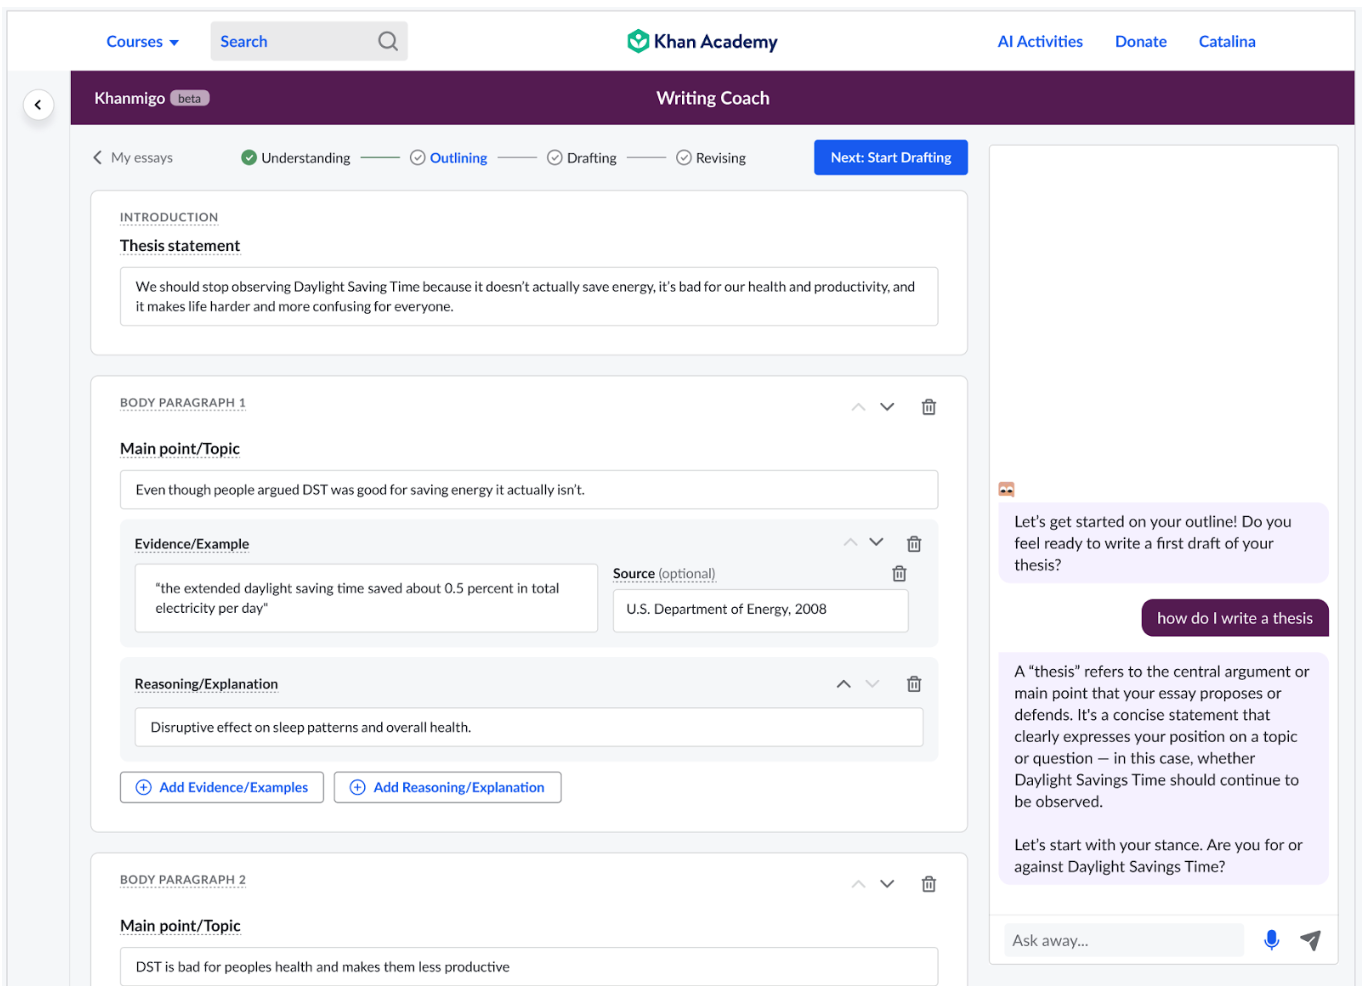This screenshot has height=990, width=1364.
Task: Go to the Understanding step
Action: click(296, 158)
